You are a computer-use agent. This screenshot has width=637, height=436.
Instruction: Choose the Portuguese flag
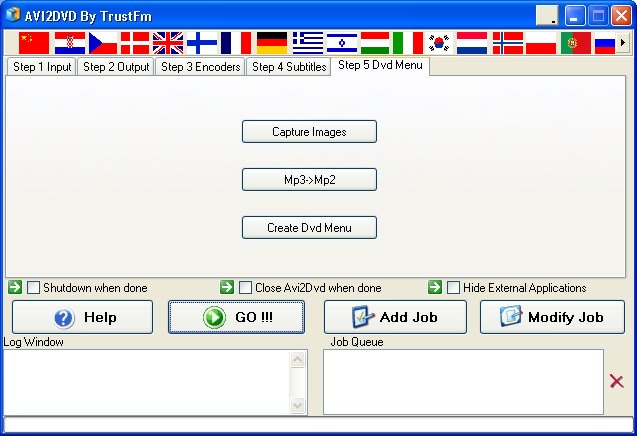pyautogui.click(x=576, y=43)
